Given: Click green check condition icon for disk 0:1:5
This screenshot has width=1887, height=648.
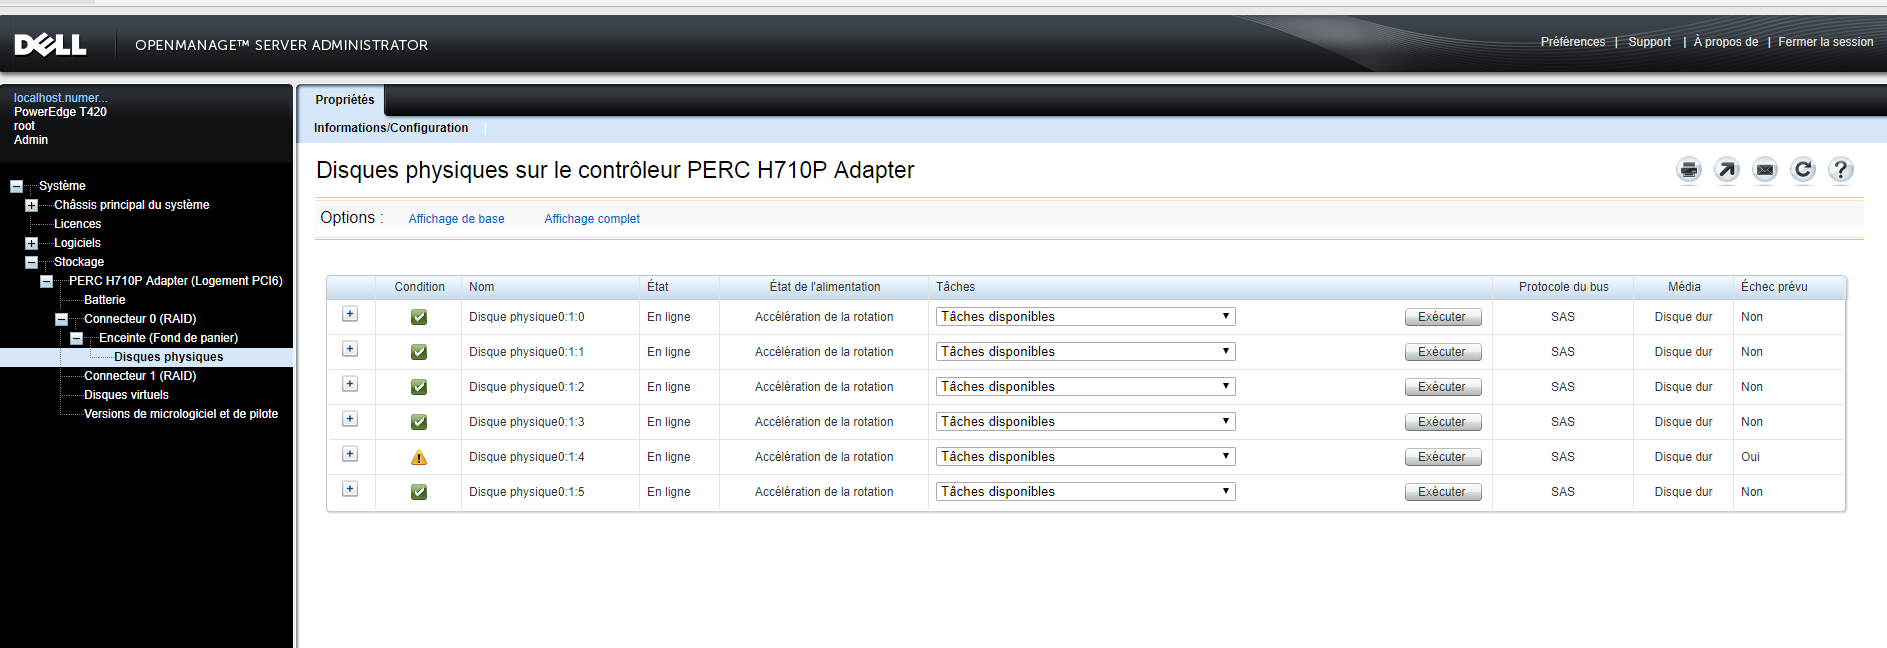Looking at the screenshot, I should coord(419,492).
